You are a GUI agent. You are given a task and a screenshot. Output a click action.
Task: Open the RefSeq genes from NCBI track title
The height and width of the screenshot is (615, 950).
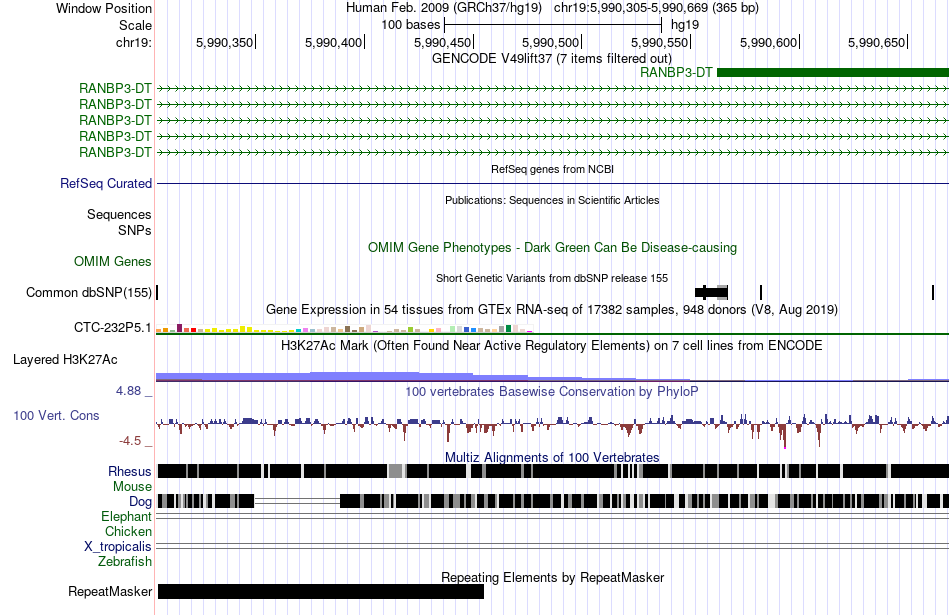click(x=552, y=169)
